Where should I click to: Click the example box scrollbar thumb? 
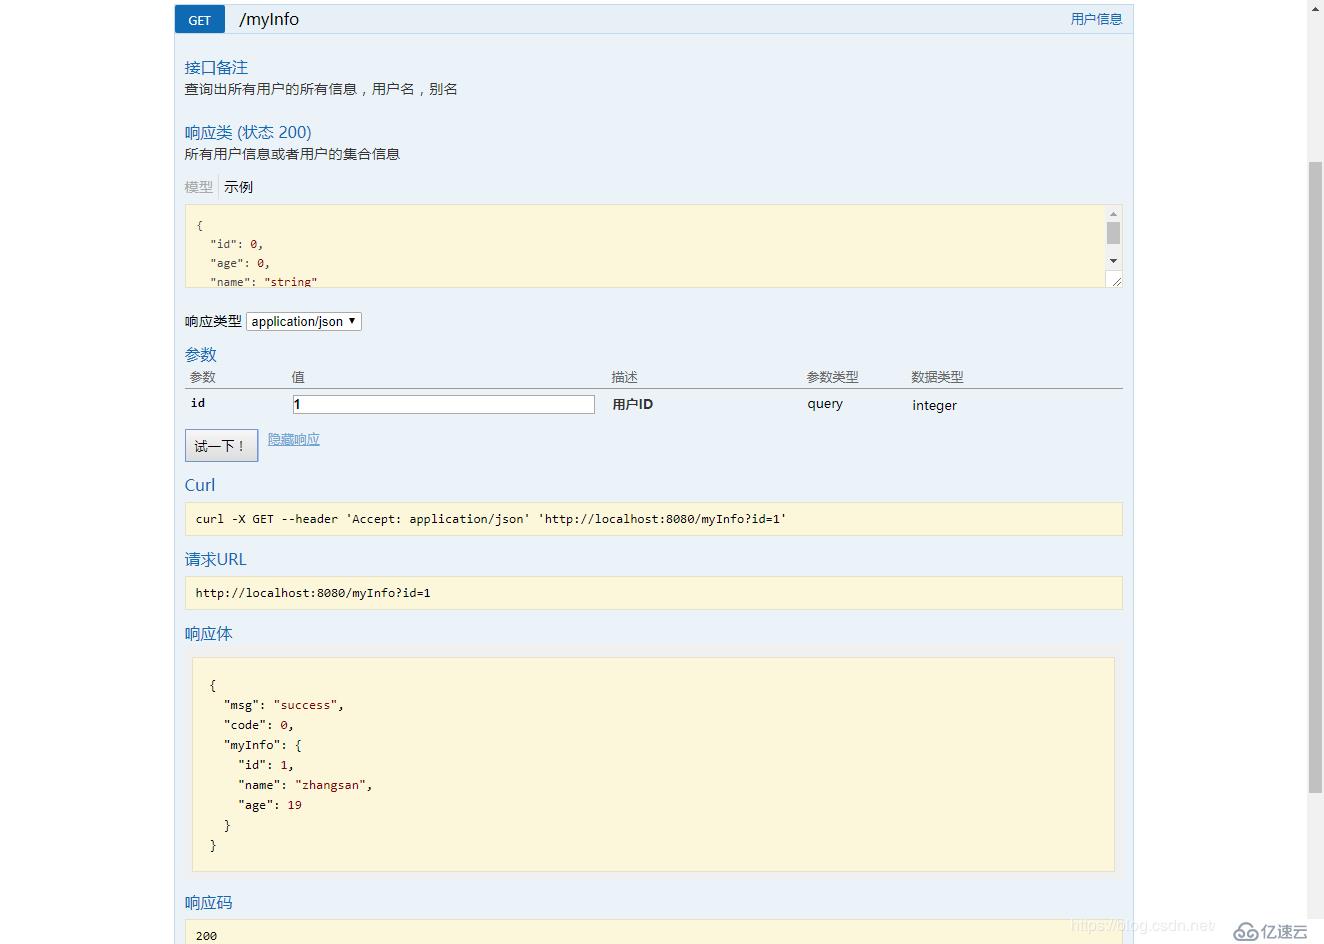(1113, 233)
